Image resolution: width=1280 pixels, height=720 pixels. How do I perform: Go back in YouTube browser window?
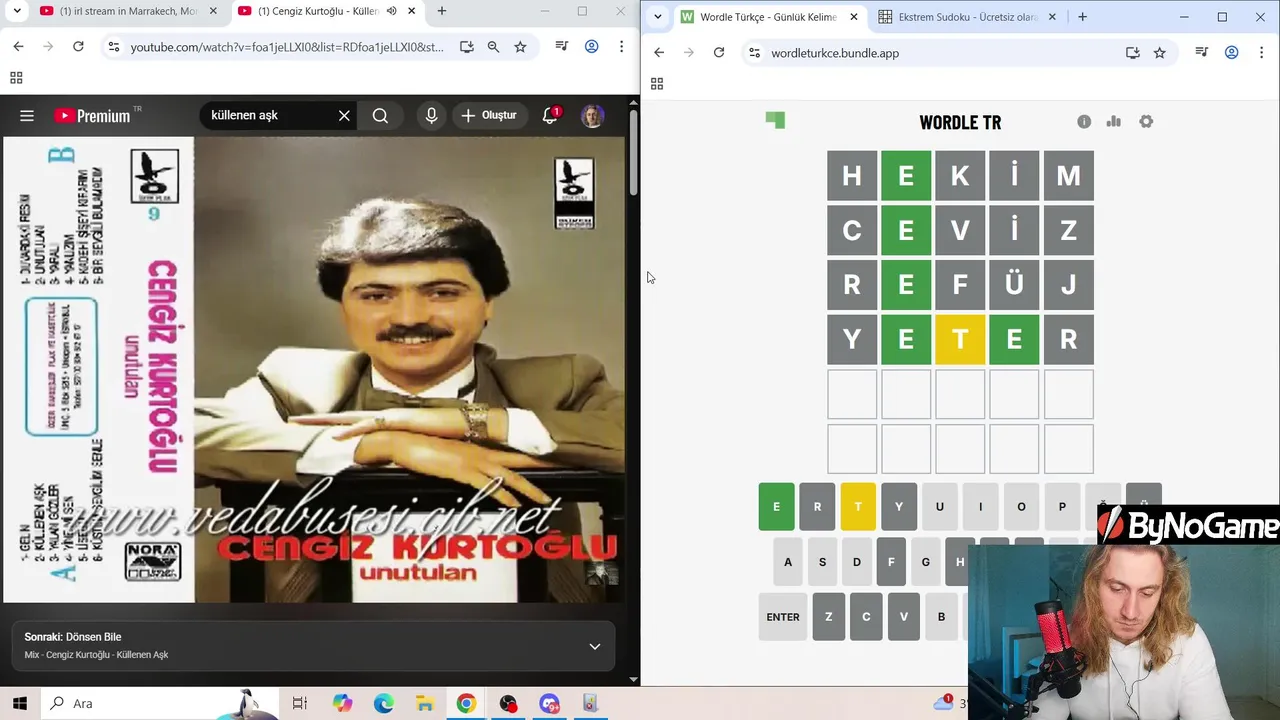pyautogui.click(x=18, y=47)
